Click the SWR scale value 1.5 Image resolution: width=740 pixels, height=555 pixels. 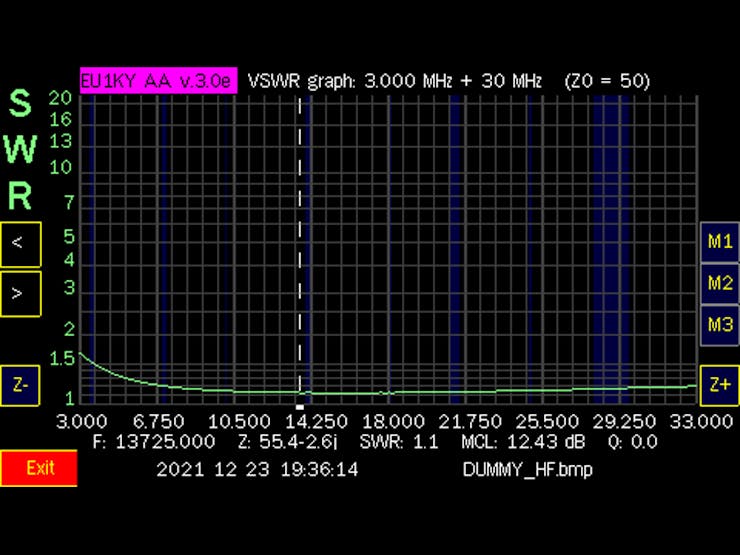point(62,359)
